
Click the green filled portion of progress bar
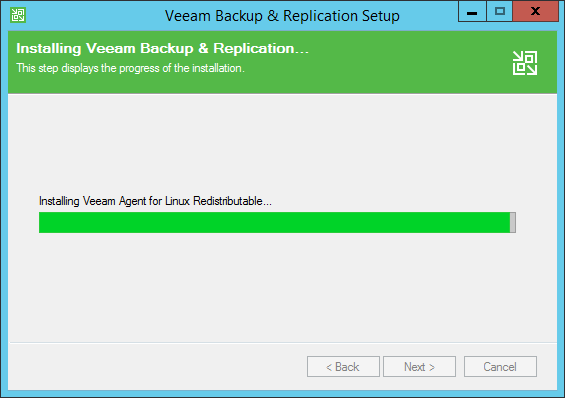pos(274,222)
